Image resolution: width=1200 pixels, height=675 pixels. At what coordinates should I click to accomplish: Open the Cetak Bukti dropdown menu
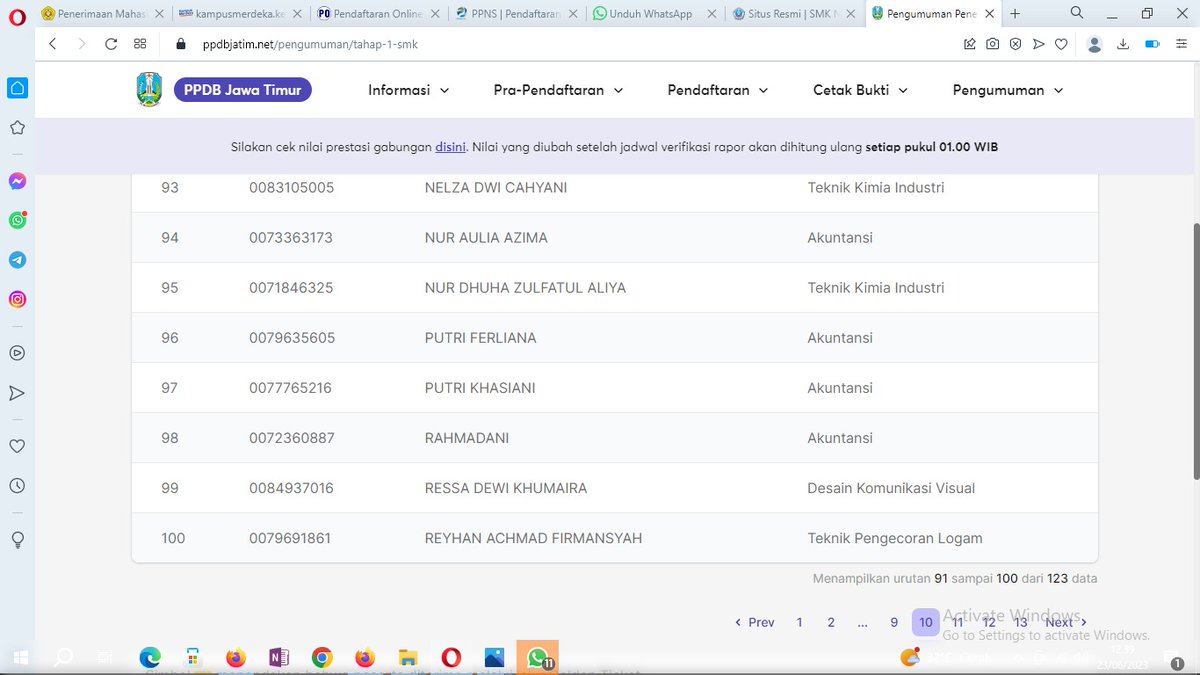coord(860,90)
